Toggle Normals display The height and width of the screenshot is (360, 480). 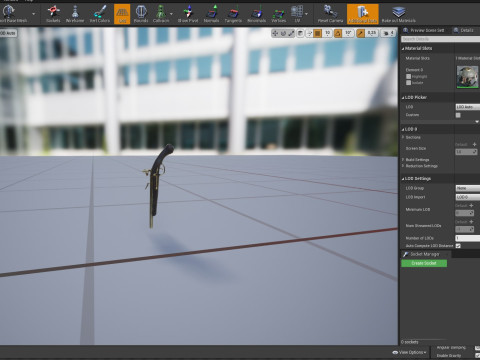211,14
